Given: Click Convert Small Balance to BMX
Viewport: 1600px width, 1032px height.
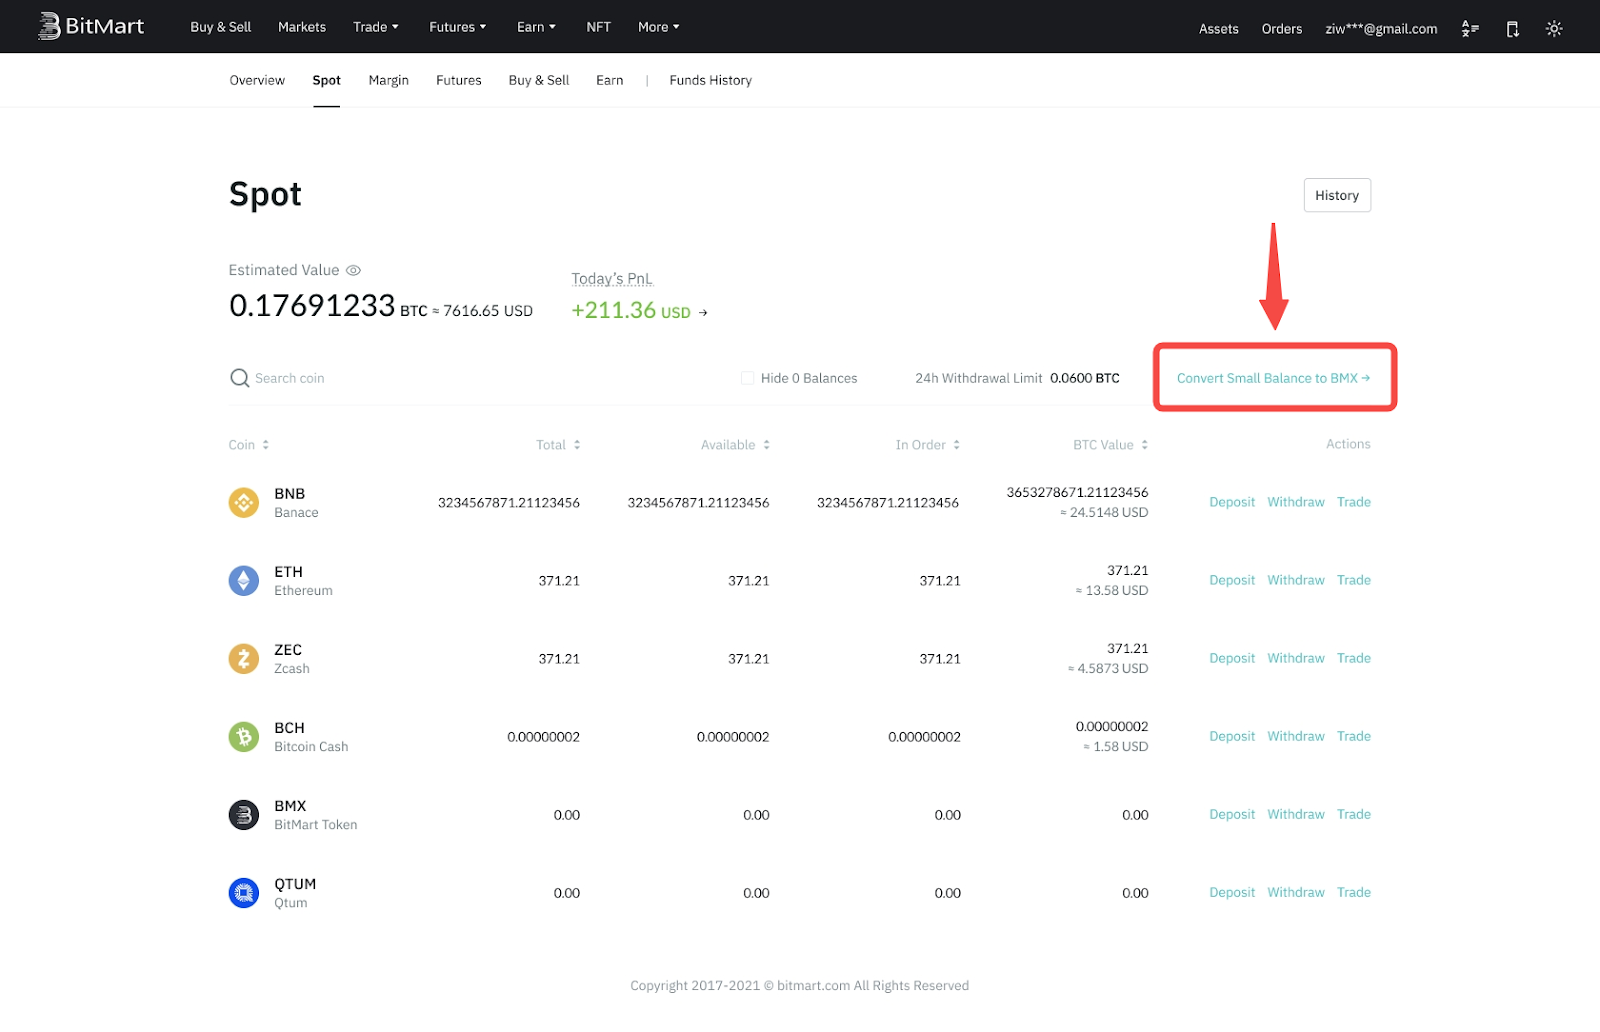Looking at the screenshot, I should 1273,378.
